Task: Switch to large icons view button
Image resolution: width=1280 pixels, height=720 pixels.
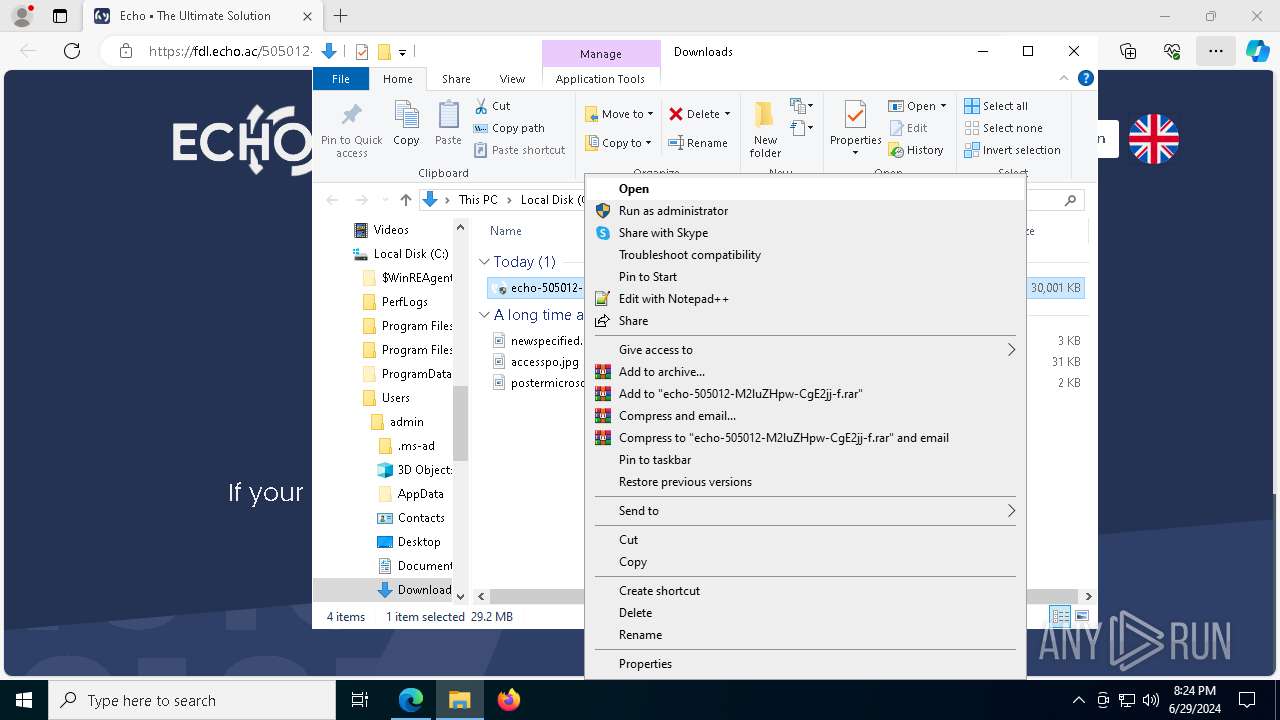Action: click(1082, 616)
